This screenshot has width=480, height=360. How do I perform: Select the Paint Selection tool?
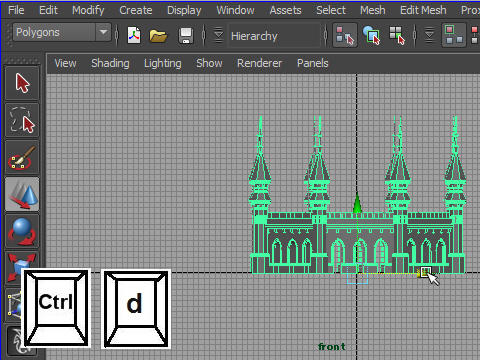coord(22,157)
